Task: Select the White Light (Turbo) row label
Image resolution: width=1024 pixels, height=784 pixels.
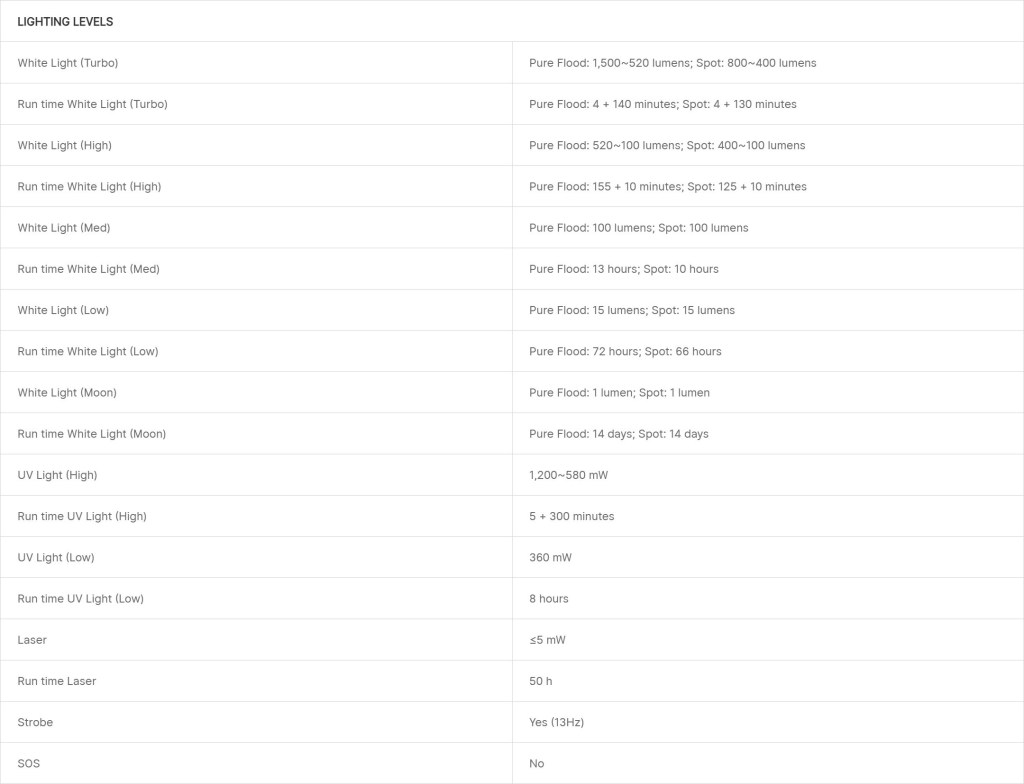Action: pyautogui.click(x=67, y=63)
